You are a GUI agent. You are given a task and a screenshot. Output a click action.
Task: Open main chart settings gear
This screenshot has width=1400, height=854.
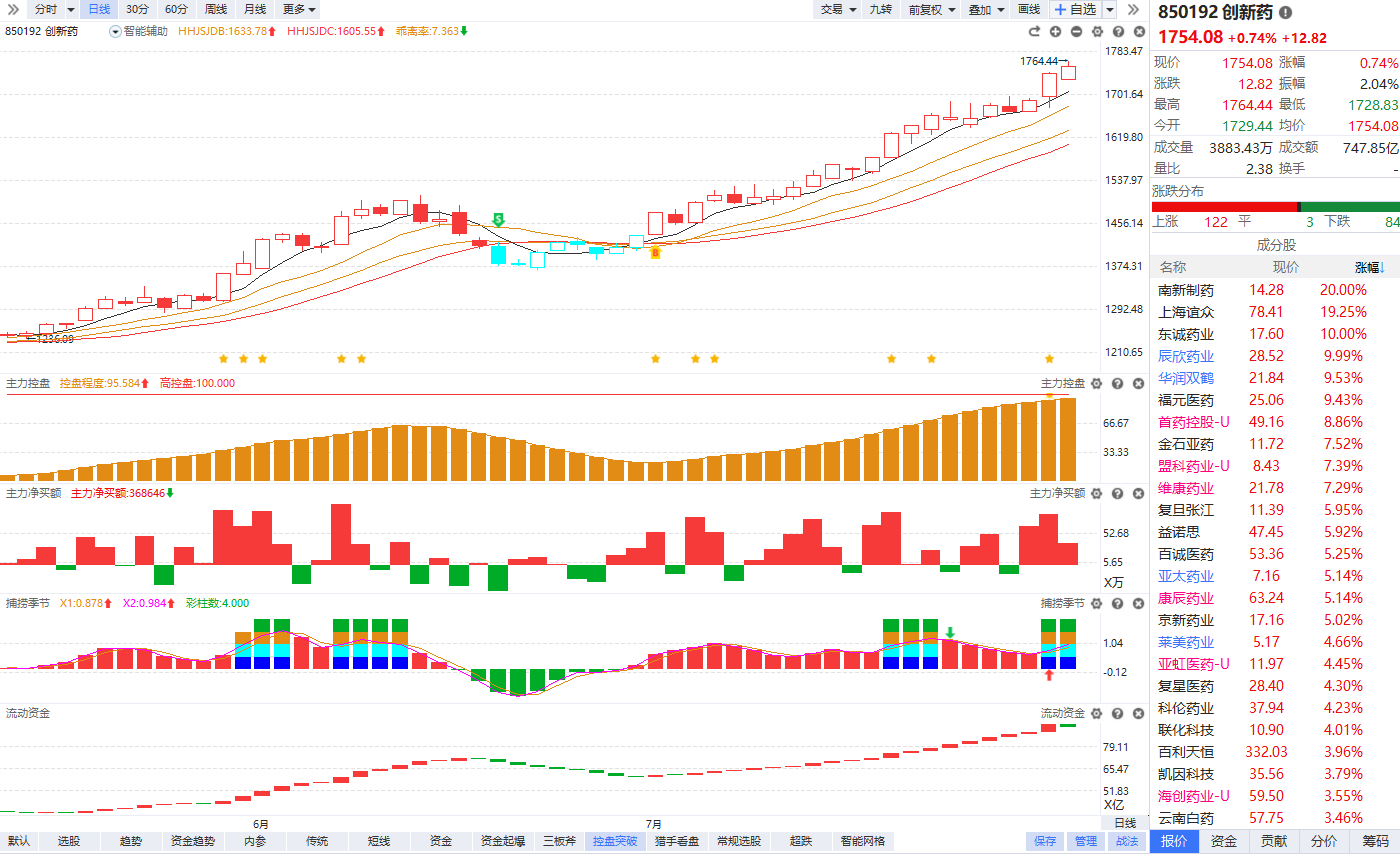pos(1097,31)
